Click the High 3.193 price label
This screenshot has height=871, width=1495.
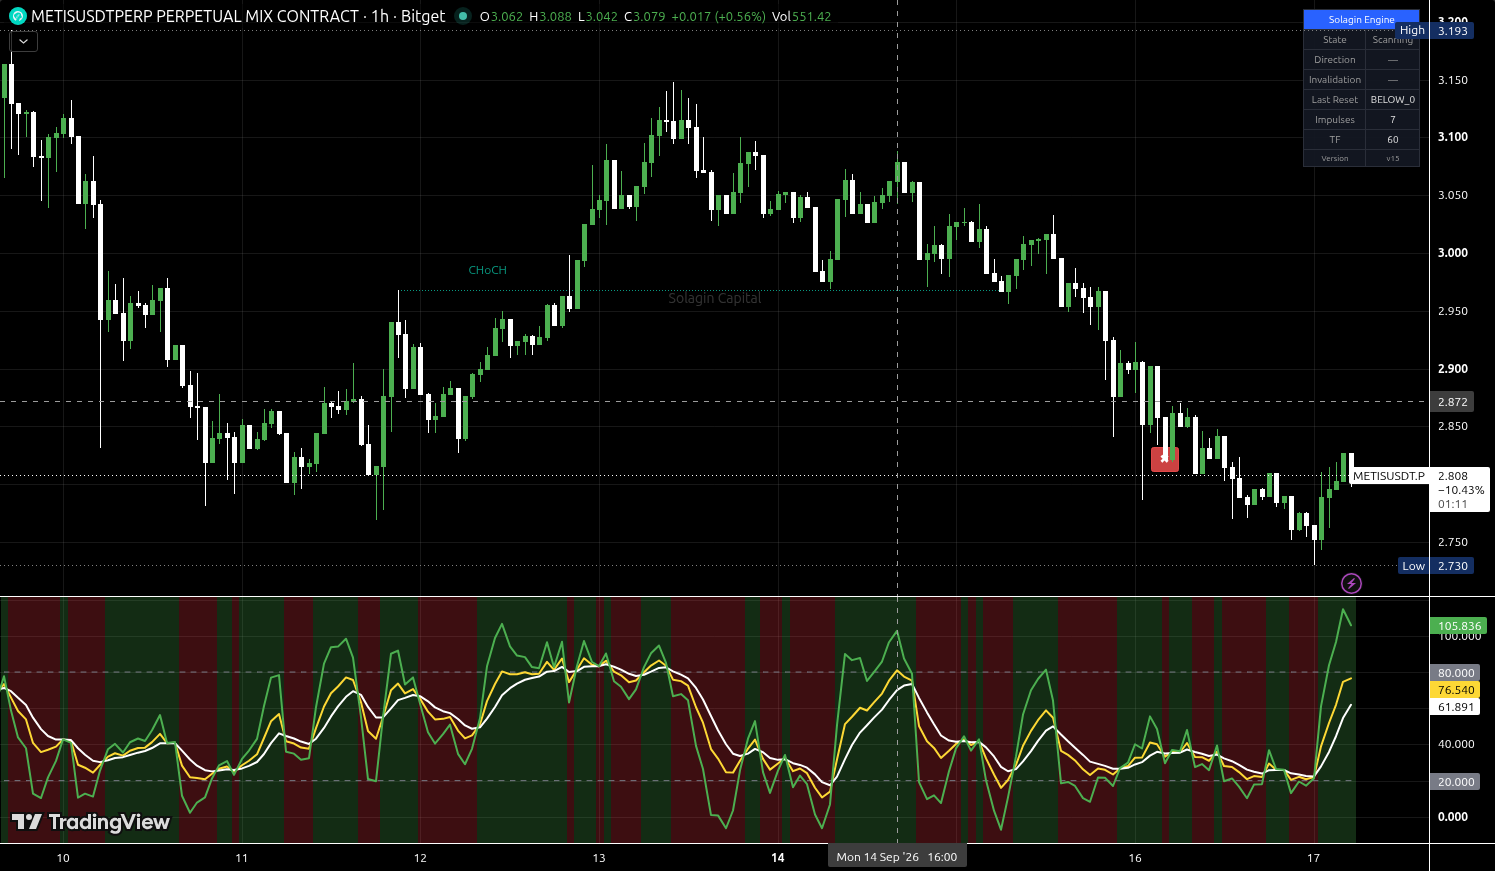point(1435,30)
